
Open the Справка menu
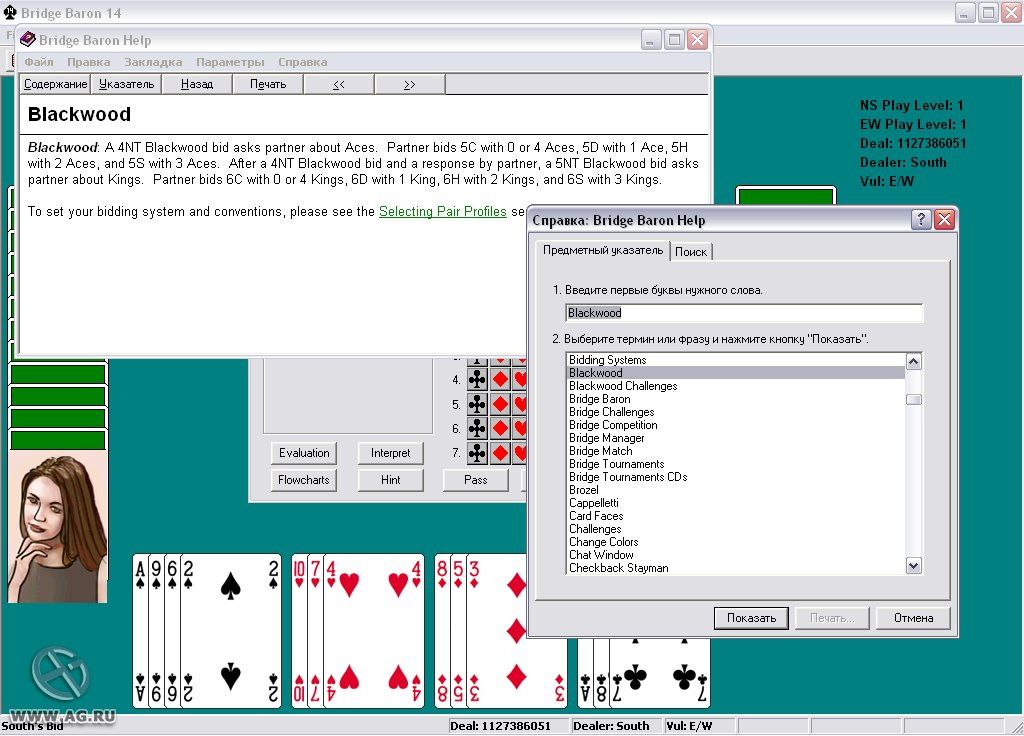[302, 62]
